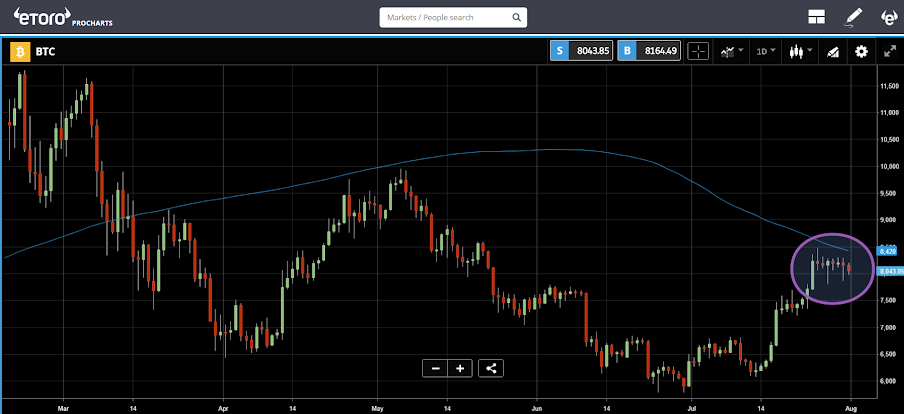Open the eToro bull icon menu

click(888, 17)
